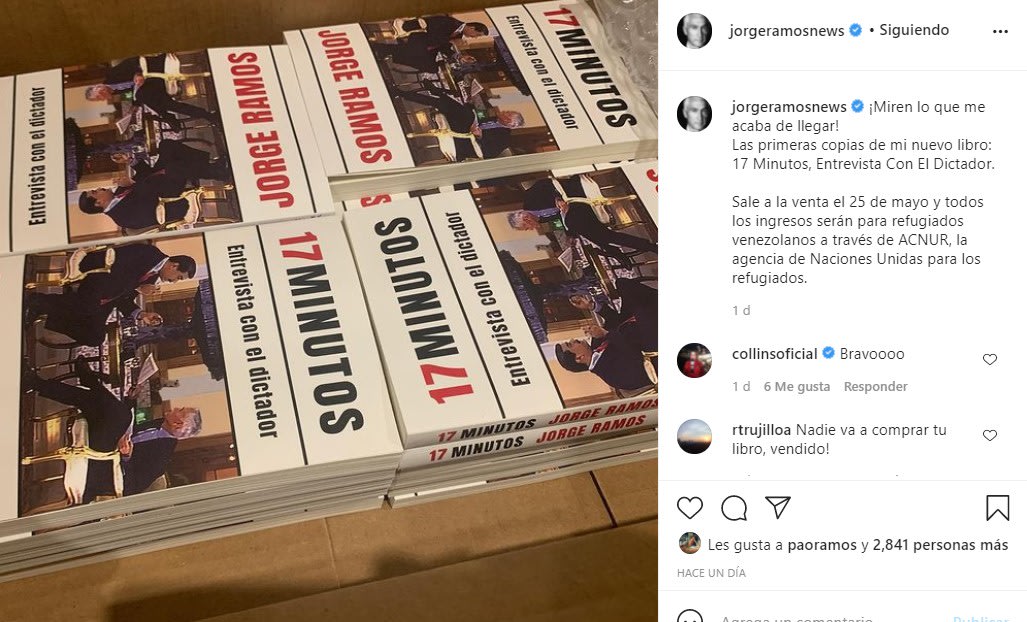
Task: Open comments via speech bubble icon
Action: 734,508
